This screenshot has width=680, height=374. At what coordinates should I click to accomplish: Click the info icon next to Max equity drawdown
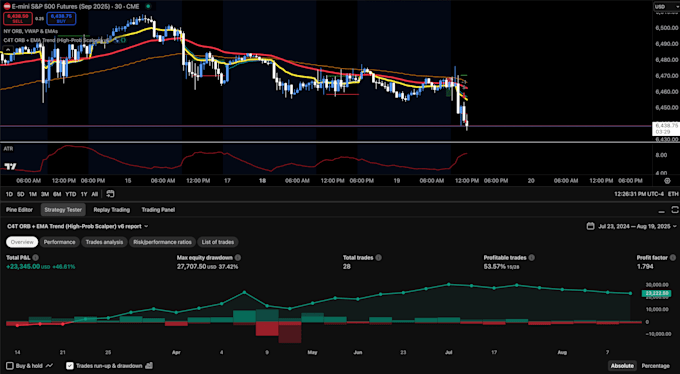tap(238, 258)
